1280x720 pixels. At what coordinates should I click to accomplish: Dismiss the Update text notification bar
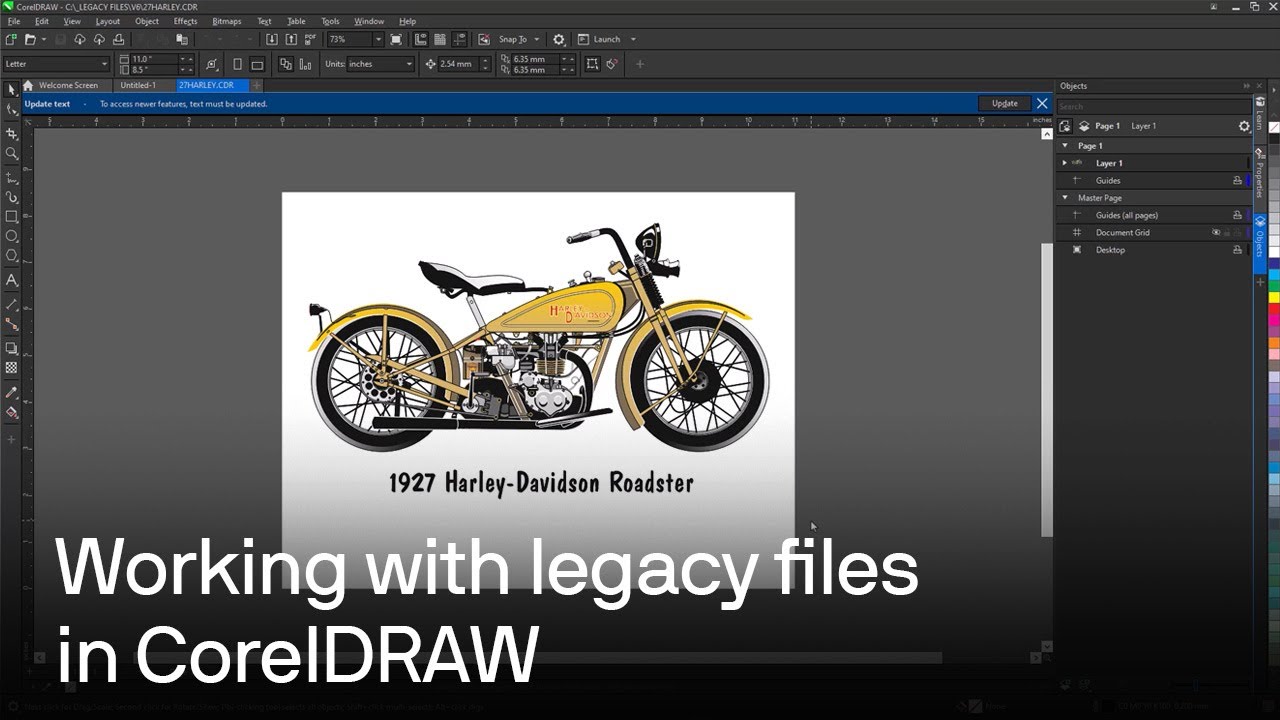click(x=1042, y=103)
